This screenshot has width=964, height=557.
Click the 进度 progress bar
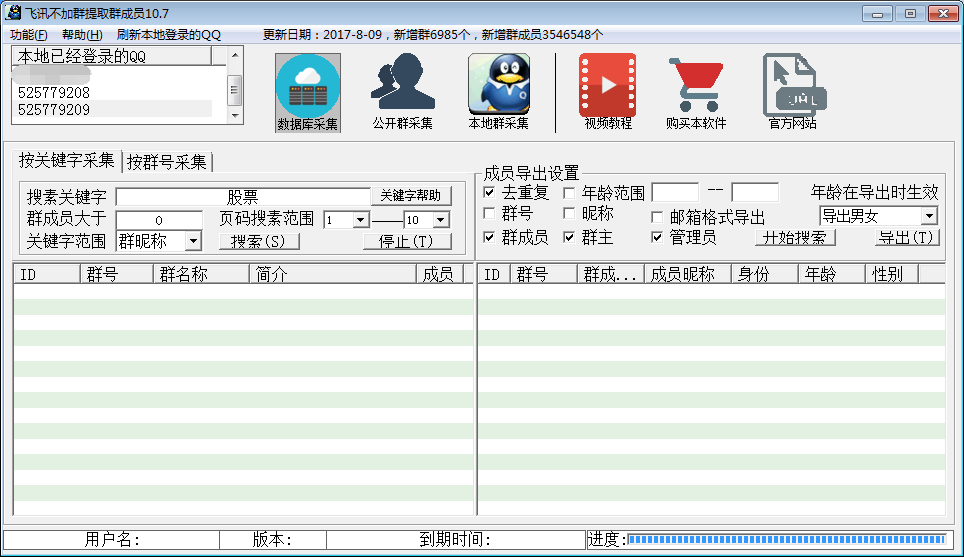[786, 539]
